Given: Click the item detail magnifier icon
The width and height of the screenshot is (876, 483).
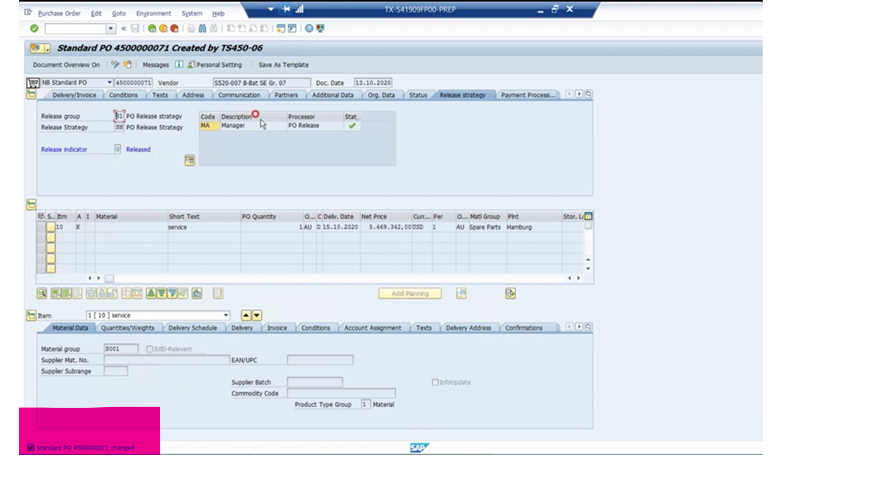Looking at the screenshot, I should (42, 294).
